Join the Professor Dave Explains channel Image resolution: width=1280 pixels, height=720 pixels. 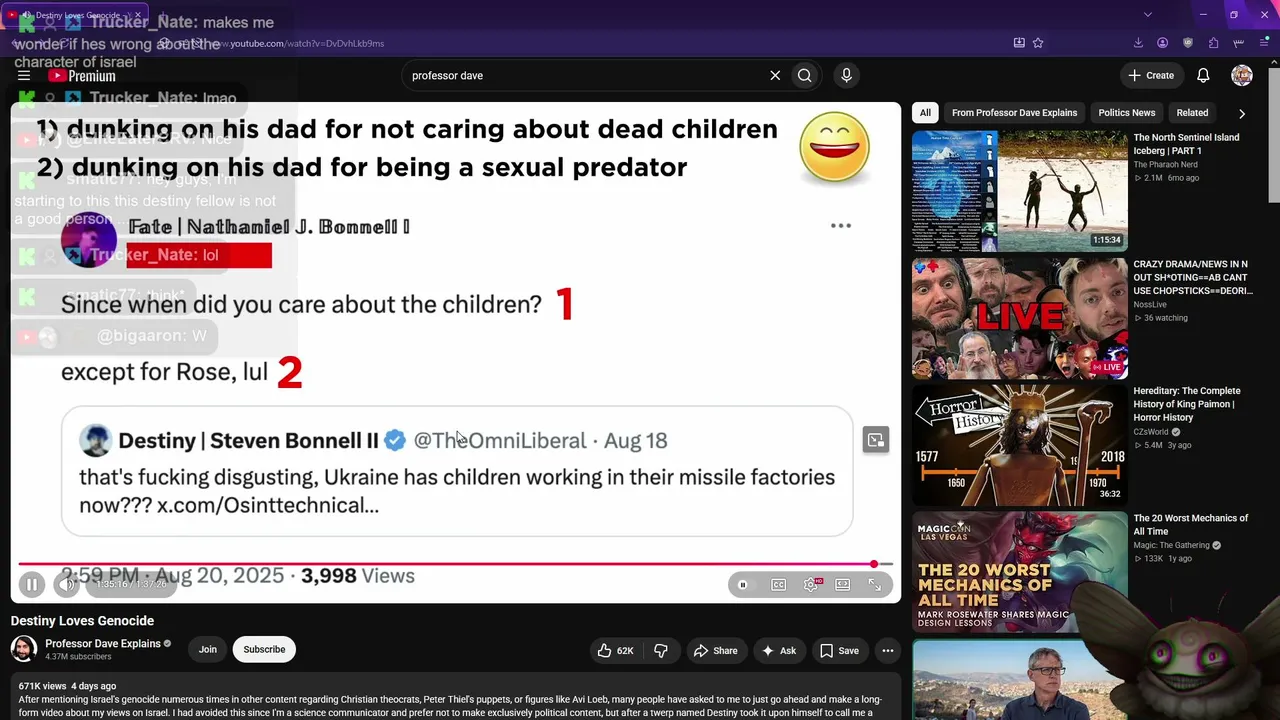click(208, 650)
